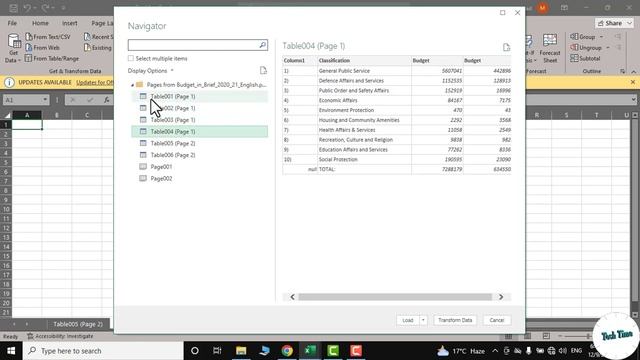This screenshot has width=640, height=360.
Task: Click the Save icon in quick access
Action: (x=13, y=8)
